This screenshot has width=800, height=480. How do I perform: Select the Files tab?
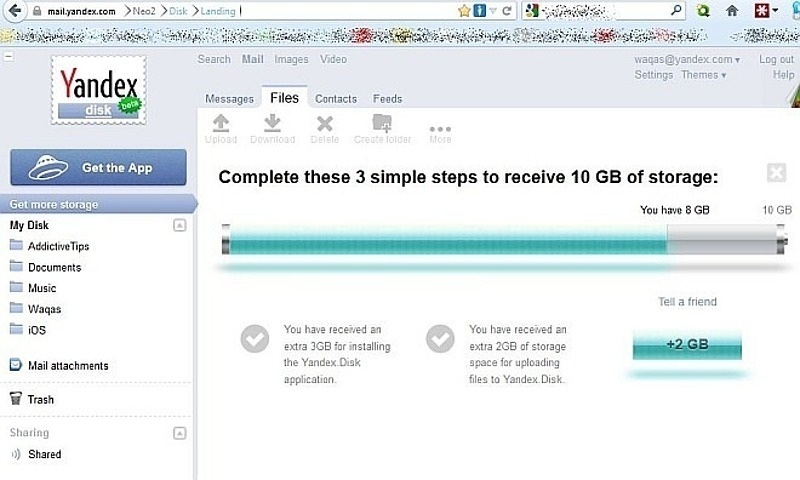(x=285, y=97)
